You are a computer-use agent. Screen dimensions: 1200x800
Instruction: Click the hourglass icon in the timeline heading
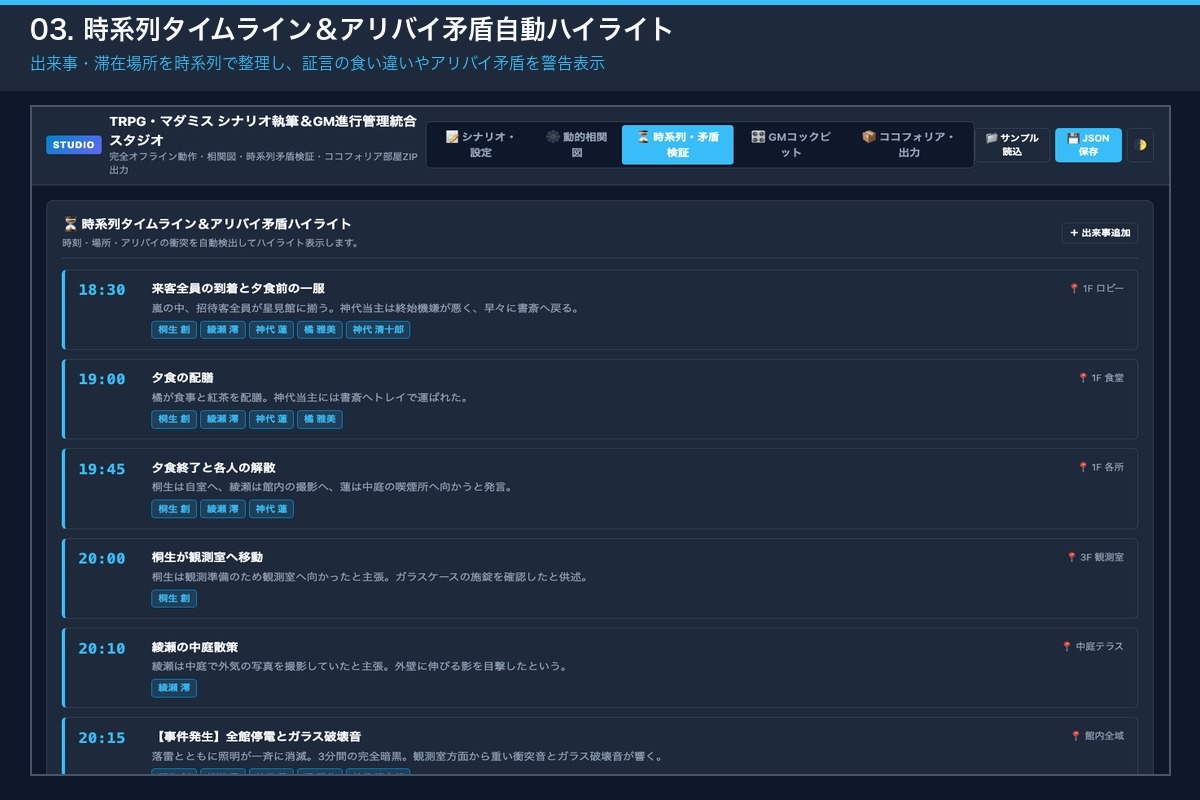[70, 224]
